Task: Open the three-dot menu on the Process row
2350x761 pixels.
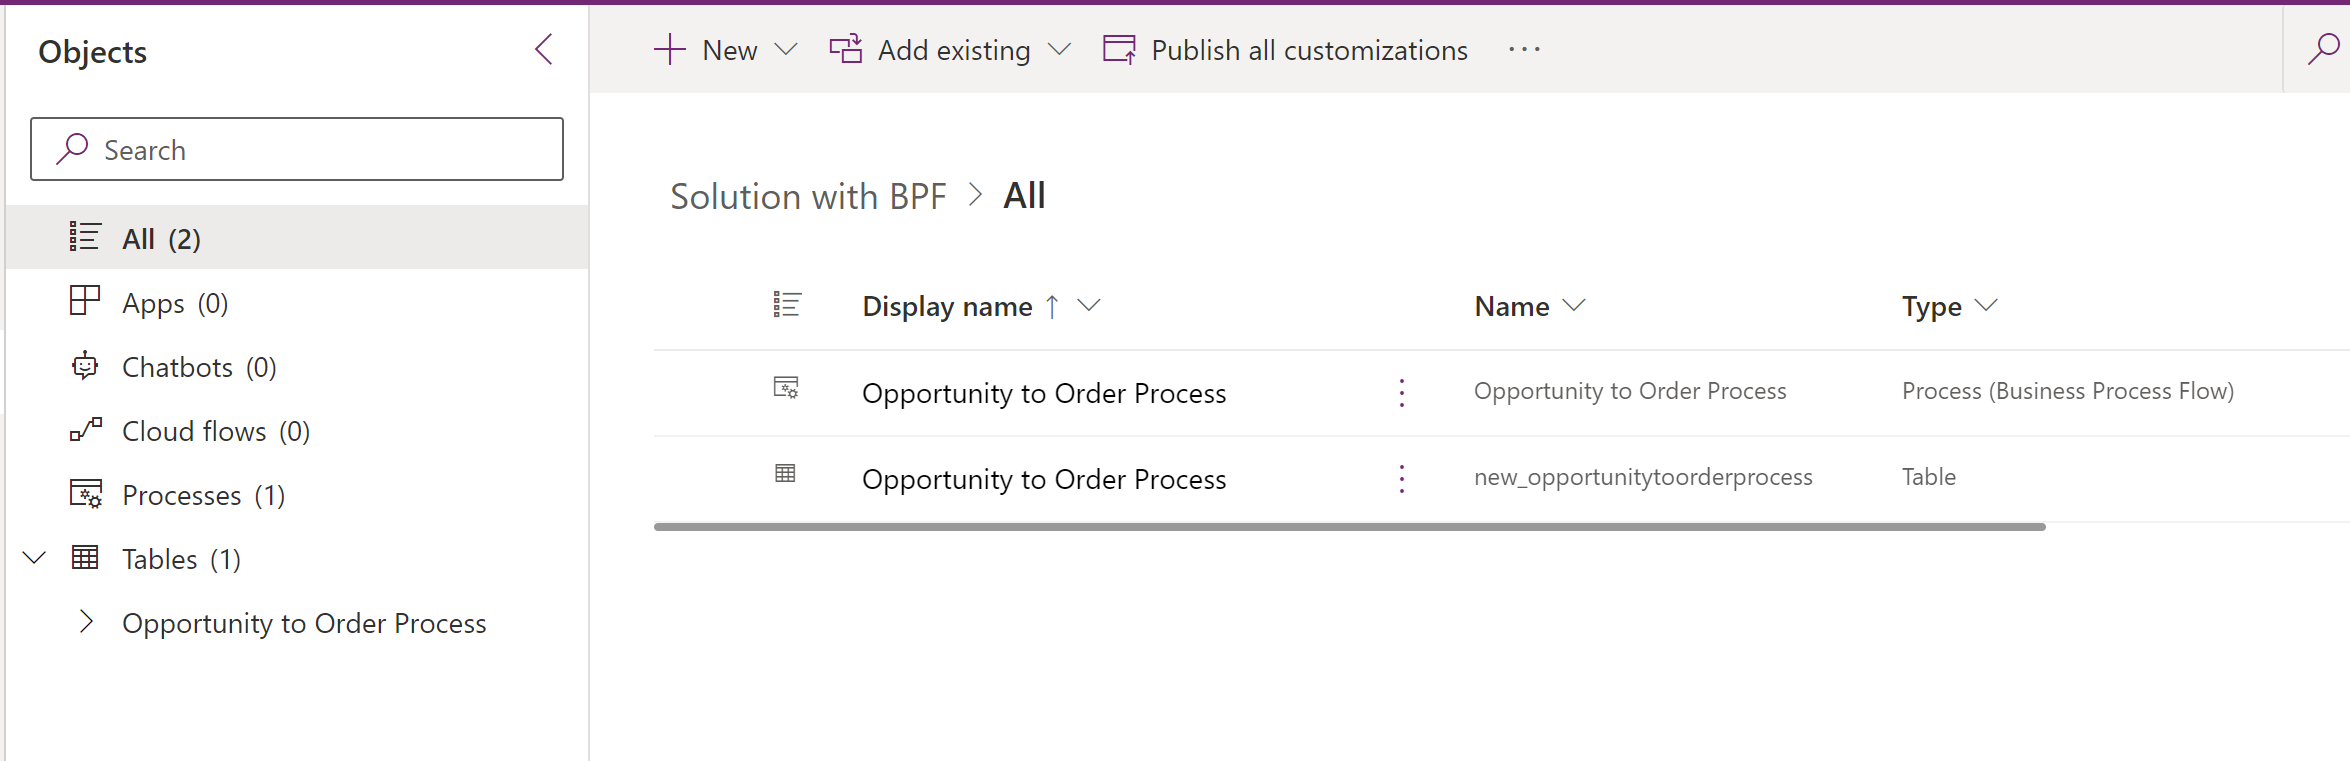Action: 1401,392
